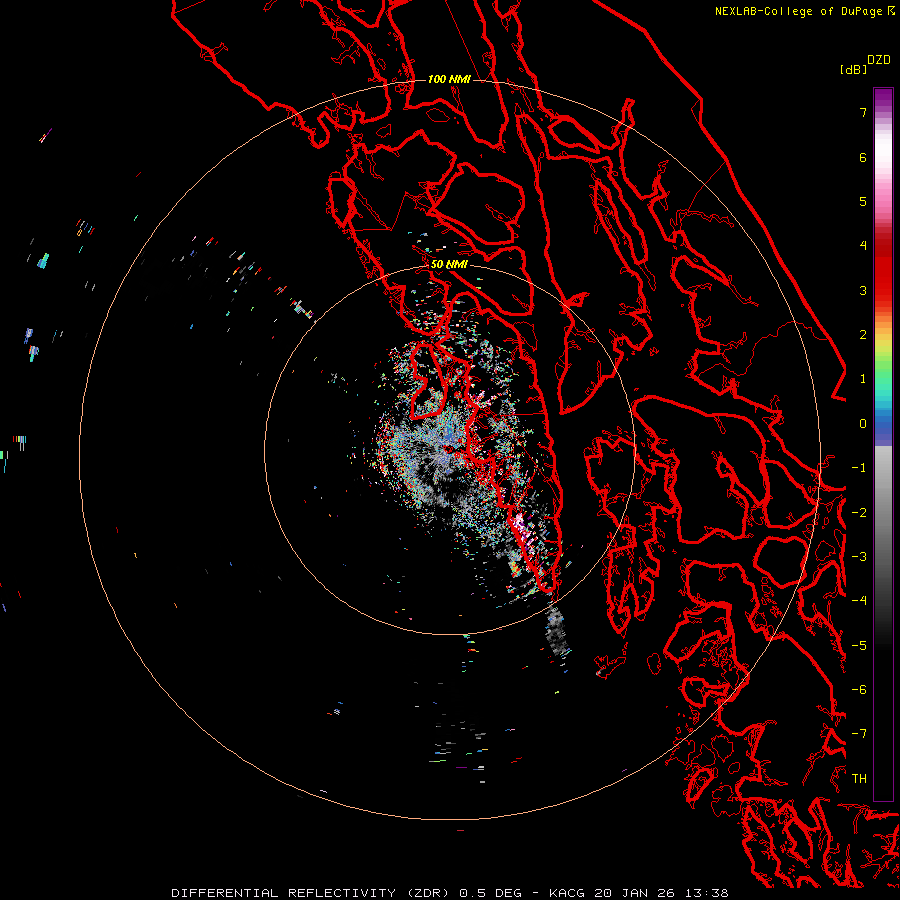
Task: Click the 0 value on the color scale
Action: pos(863,424)
